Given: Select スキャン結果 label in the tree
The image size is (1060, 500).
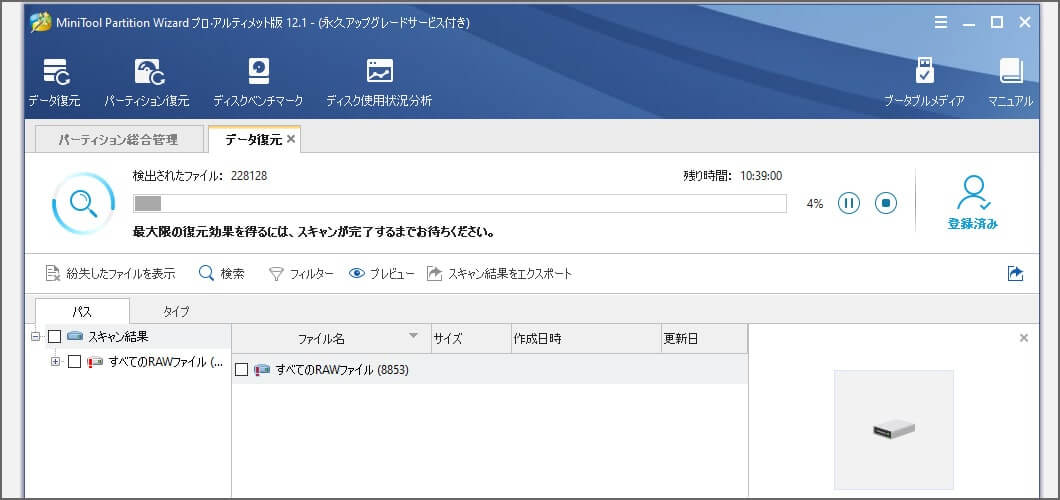Looking at the screenshot, I should 118,336.
